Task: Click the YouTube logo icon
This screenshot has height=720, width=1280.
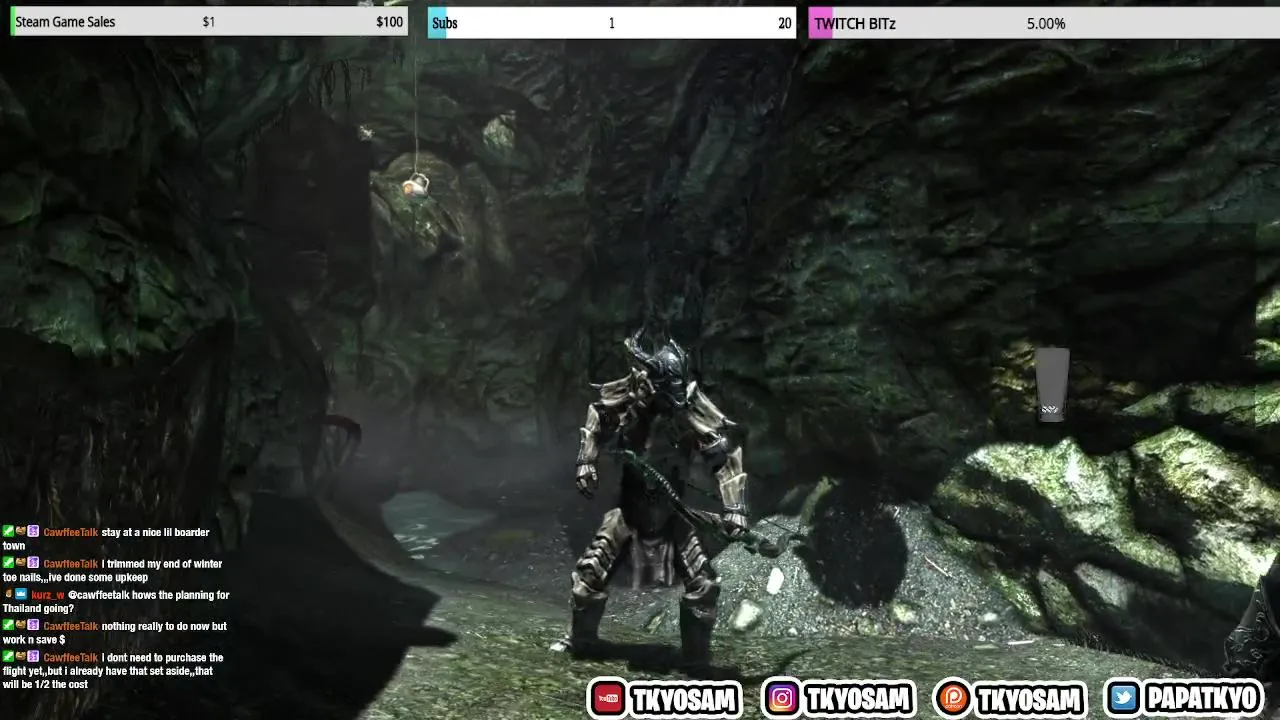Action: pyautogui.click(x=607, y=698)
